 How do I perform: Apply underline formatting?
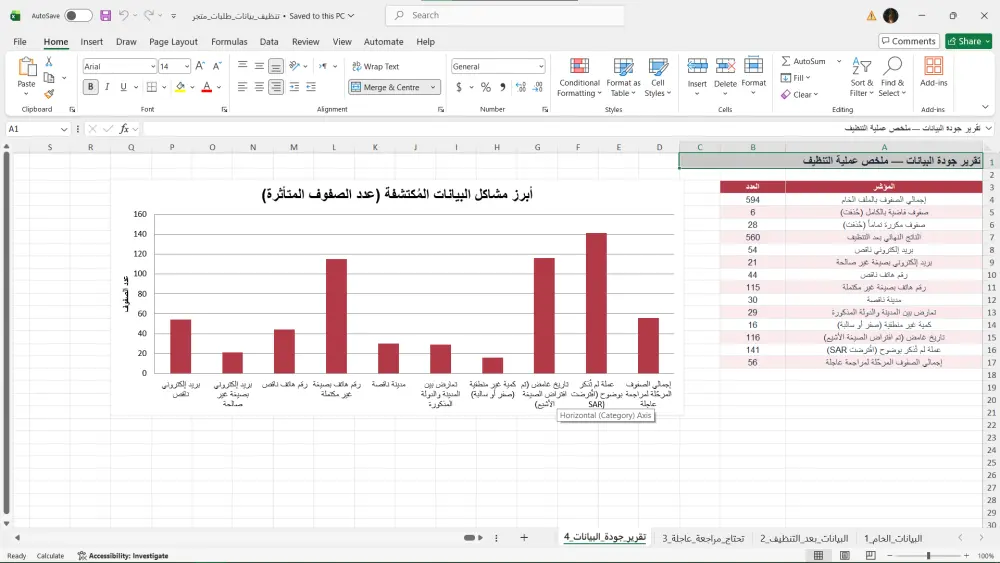[x=123, y=87]
